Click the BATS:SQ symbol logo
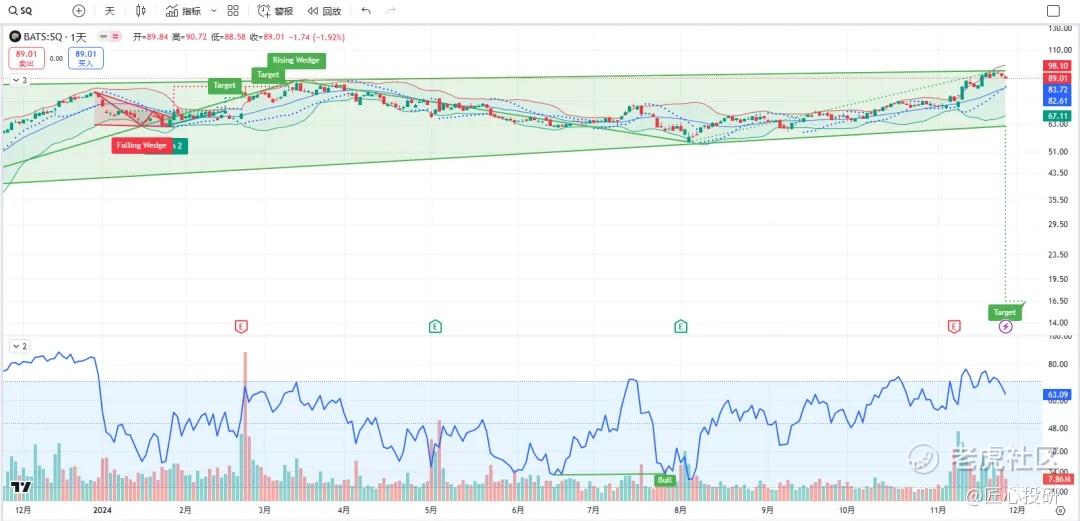This screenshot has height=521, width=1080. click(x=15, y=37)
